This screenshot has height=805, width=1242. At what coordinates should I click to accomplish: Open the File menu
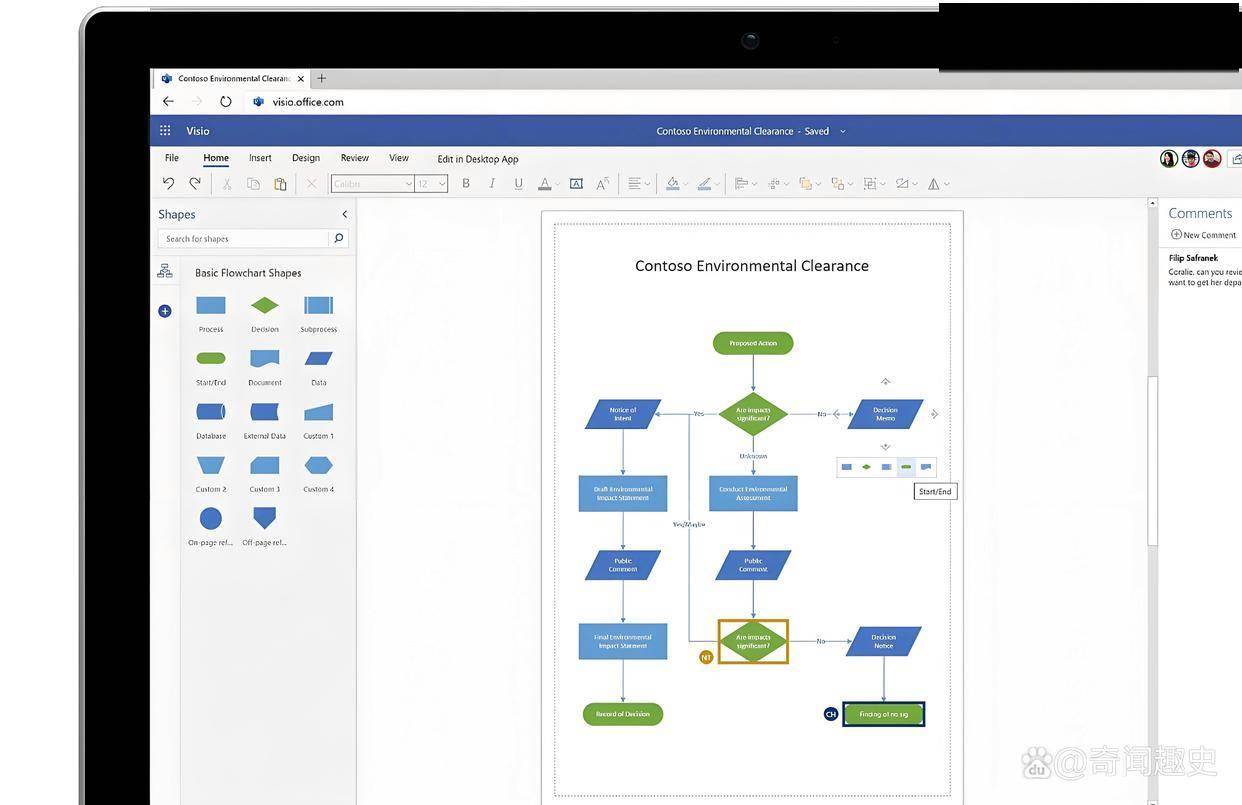(172, 158)
